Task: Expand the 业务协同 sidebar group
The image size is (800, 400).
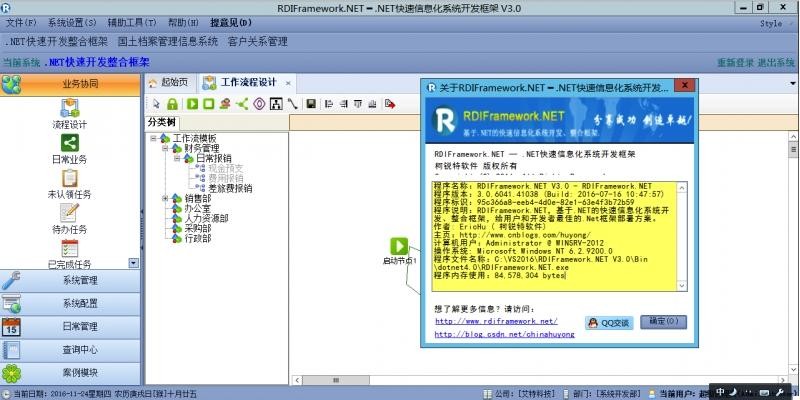Action: click(x=70, y=85)
